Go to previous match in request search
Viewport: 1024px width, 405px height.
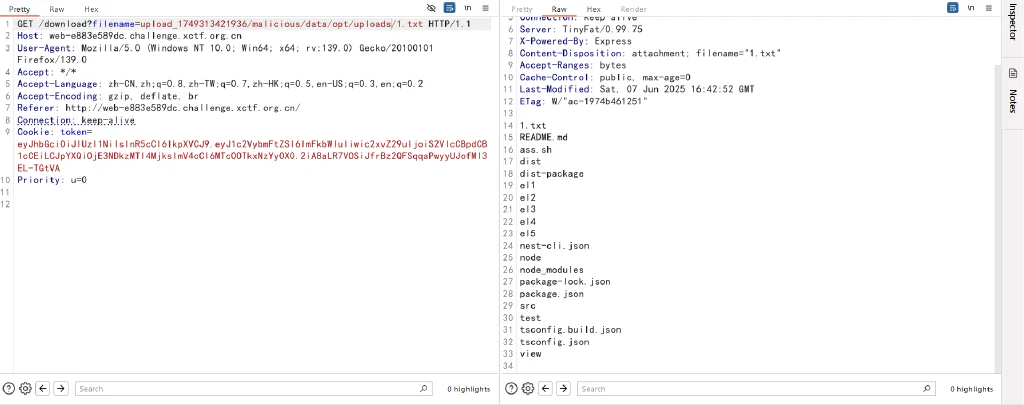click(43, 389)
